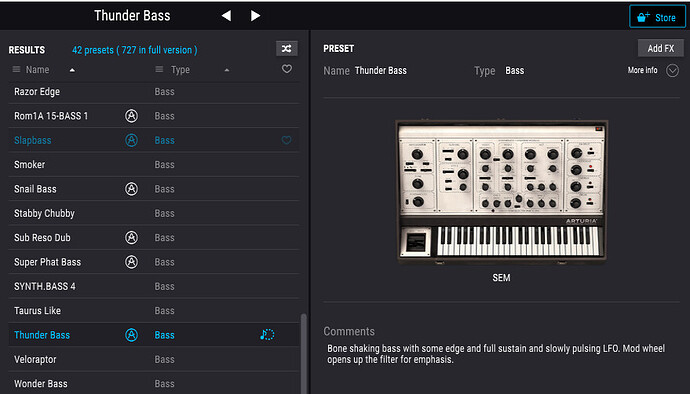Select the Snail Bass preset
Image resolution: width=690 pixels, height=394 pixels.
pyautogui.click(x=154, y=189)
